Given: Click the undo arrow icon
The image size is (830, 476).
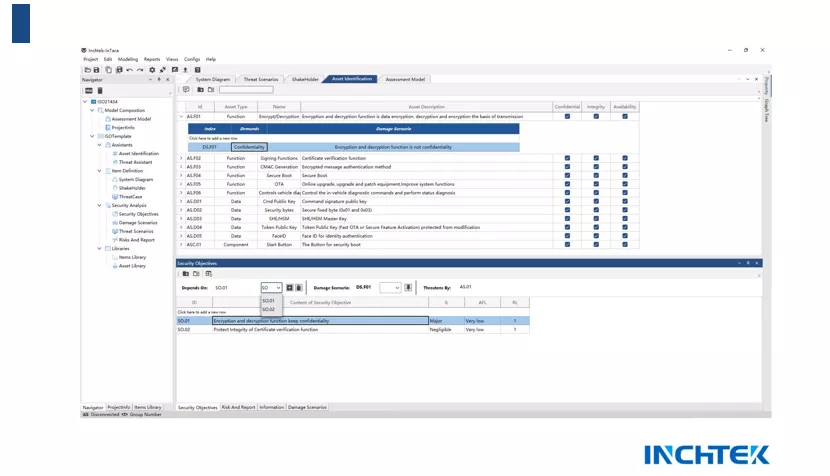Looking at the screenshot, I should point(130,70).
